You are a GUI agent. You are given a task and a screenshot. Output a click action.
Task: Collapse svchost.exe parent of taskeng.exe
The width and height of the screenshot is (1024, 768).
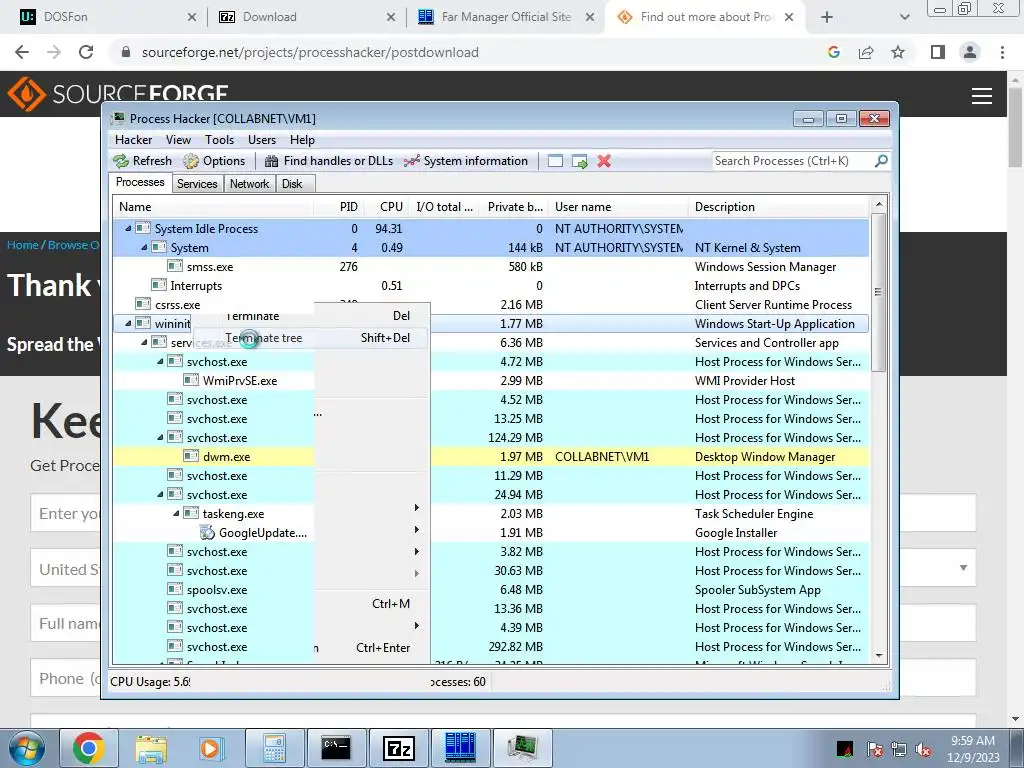pos(160,494)
